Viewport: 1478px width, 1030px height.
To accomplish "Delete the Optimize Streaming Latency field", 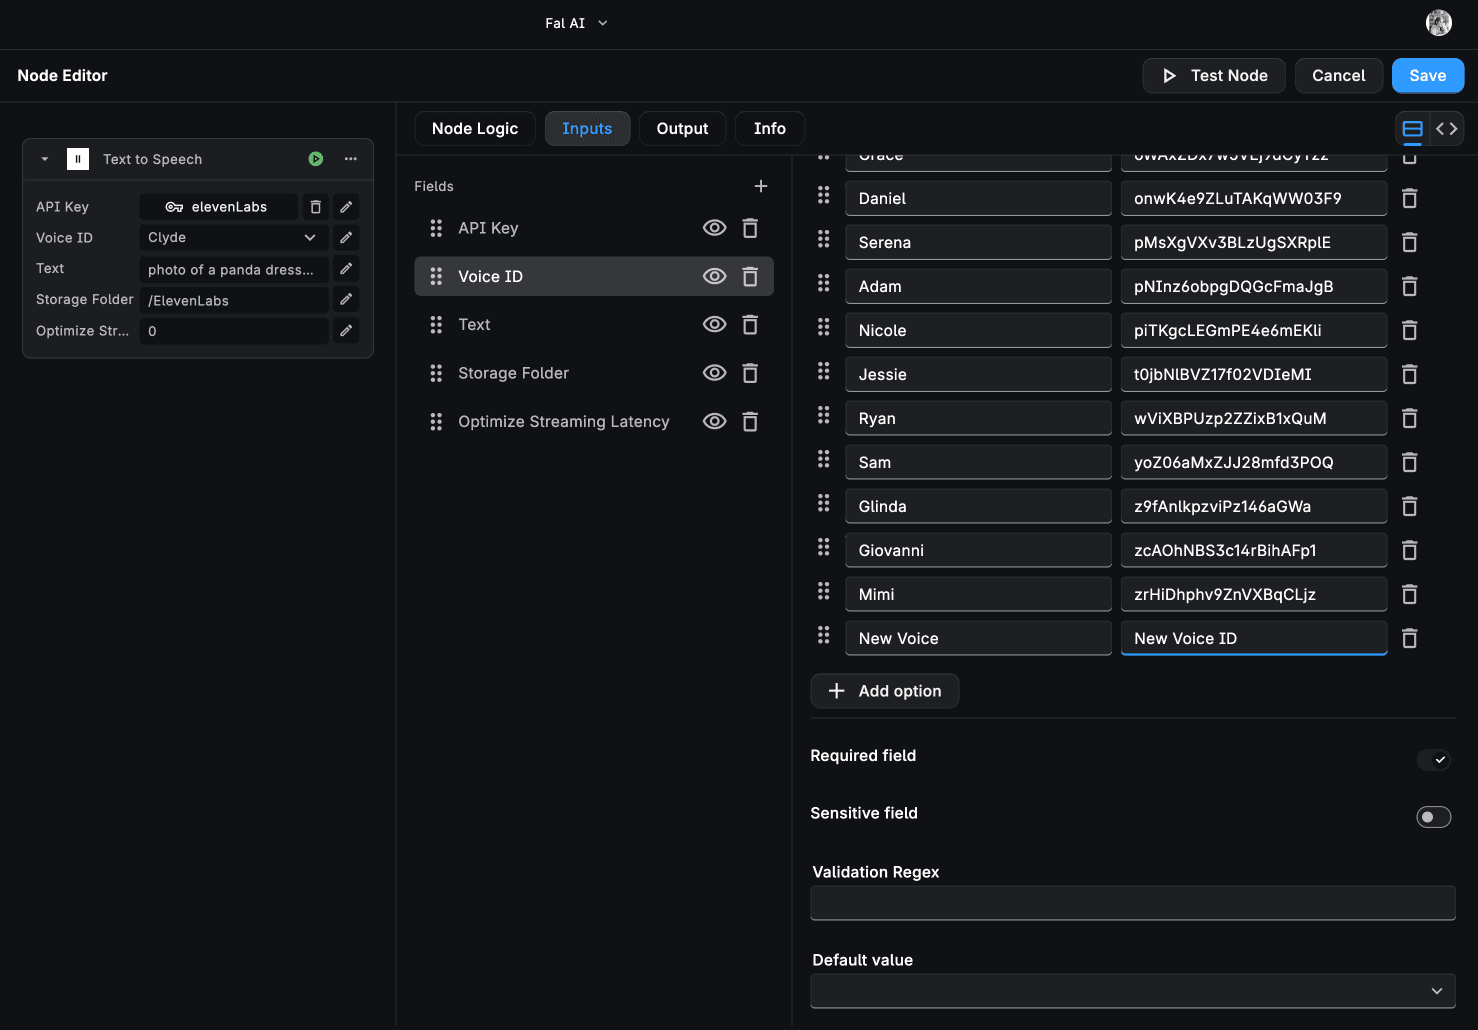I will pyautogui.click(x=750, y=421).
